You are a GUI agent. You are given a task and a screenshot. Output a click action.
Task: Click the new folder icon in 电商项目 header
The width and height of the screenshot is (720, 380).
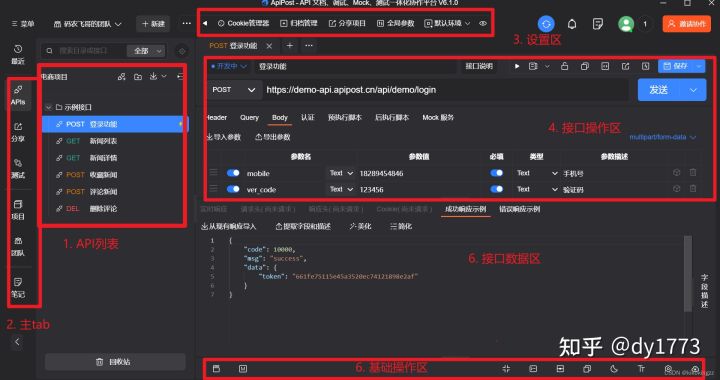pyautogui.click(x=138, y=77)
